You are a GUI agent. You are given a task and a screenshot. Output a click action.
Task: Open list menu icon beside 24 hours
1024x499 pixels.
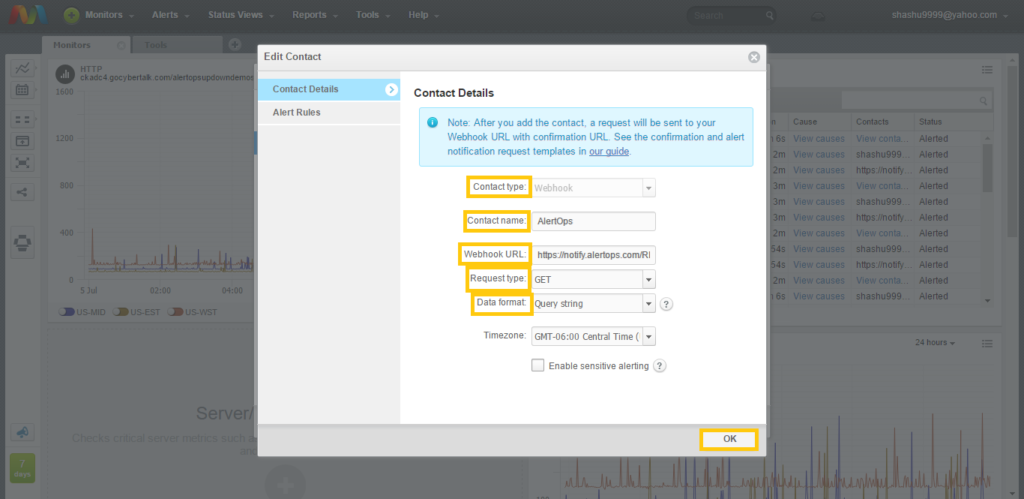(x=987, y=343)
